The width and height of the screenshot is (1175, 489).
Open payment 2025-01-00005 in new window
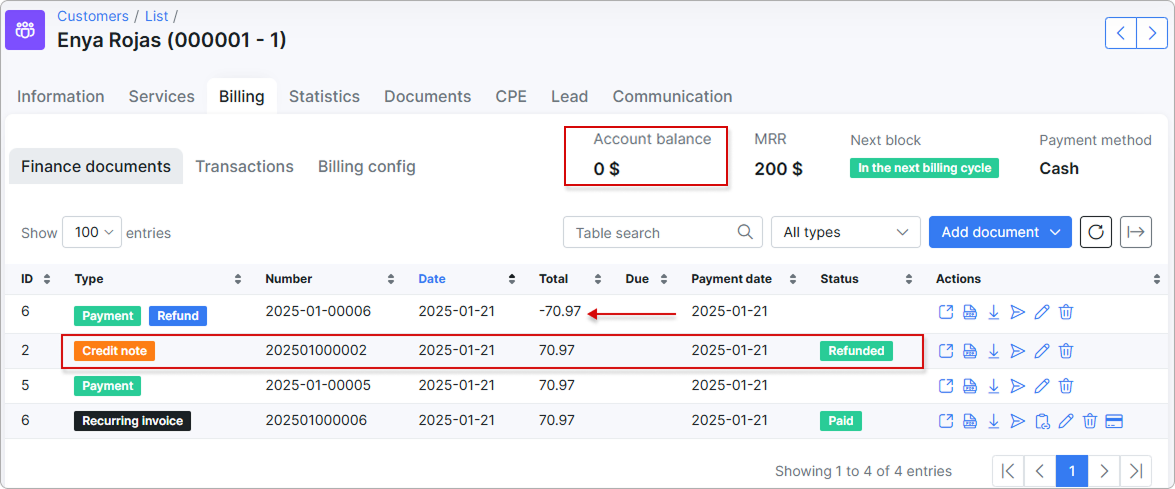946,386
